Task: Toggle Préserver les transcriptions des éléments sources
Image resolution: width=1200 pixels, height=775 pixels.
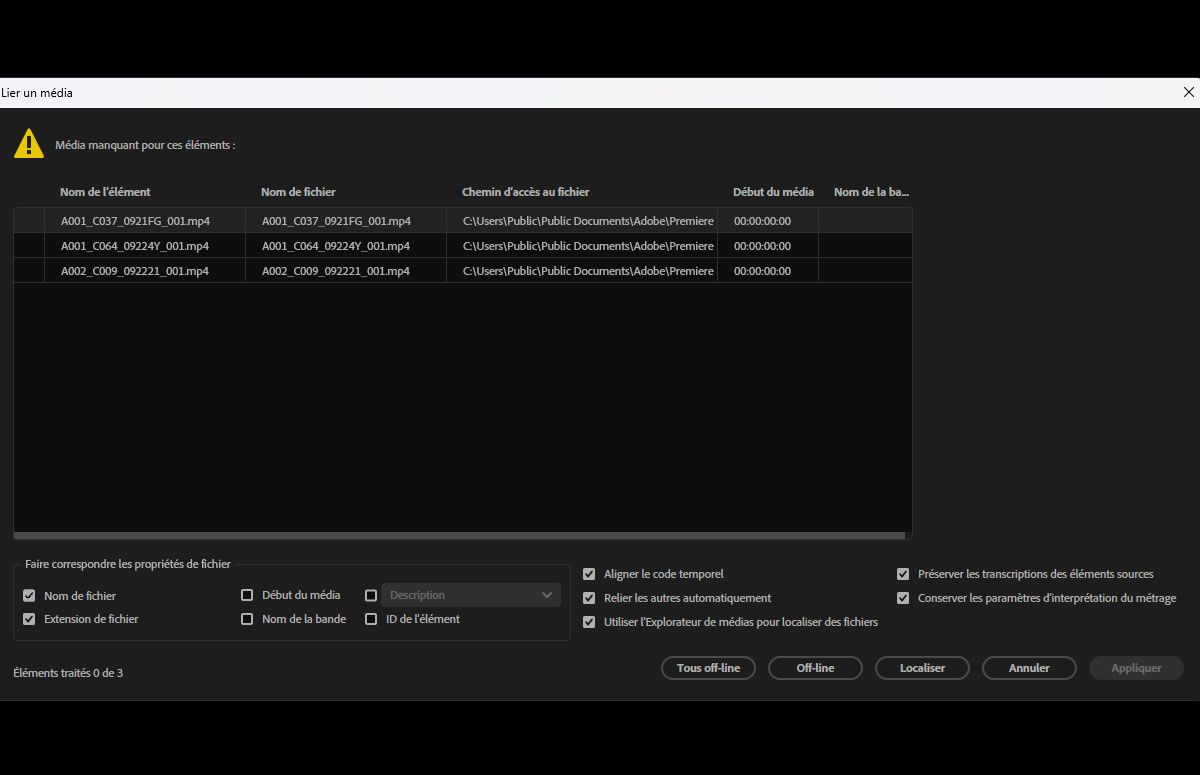Action: tap(903, 574)
